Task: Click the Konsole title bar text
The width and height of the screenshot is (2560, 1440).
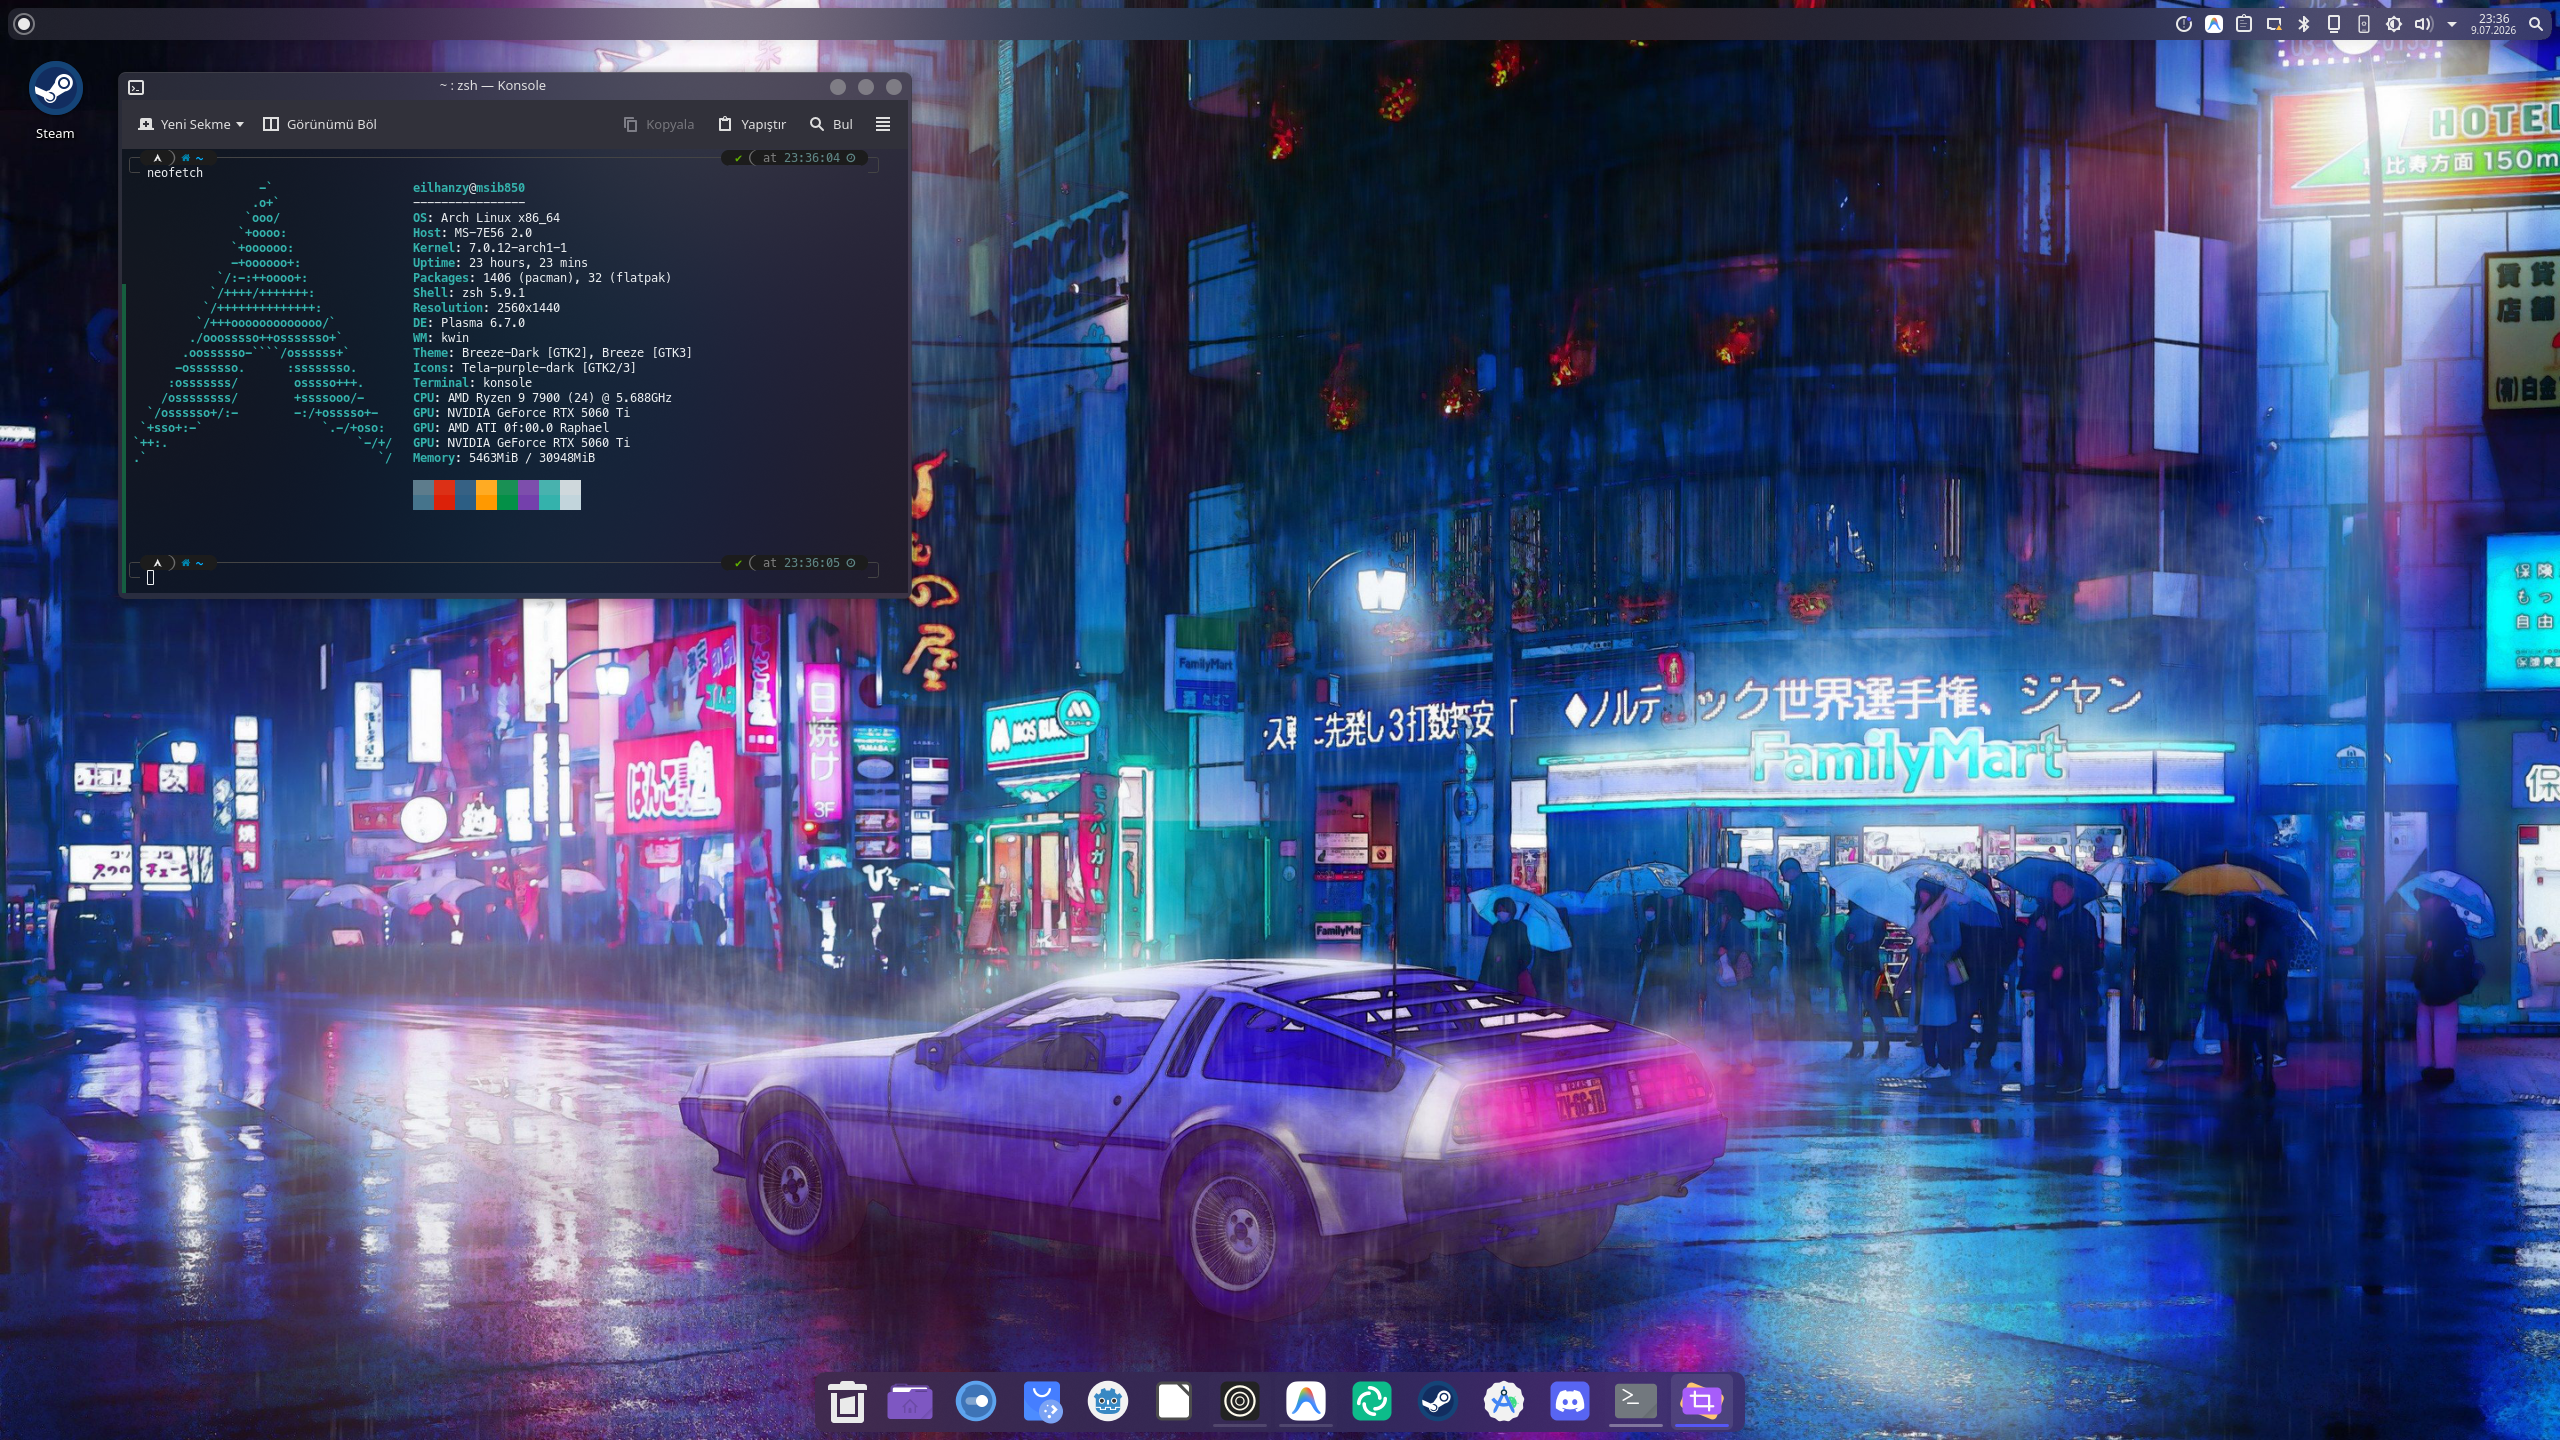Action: pyautogui.click(x=492, y=85)
